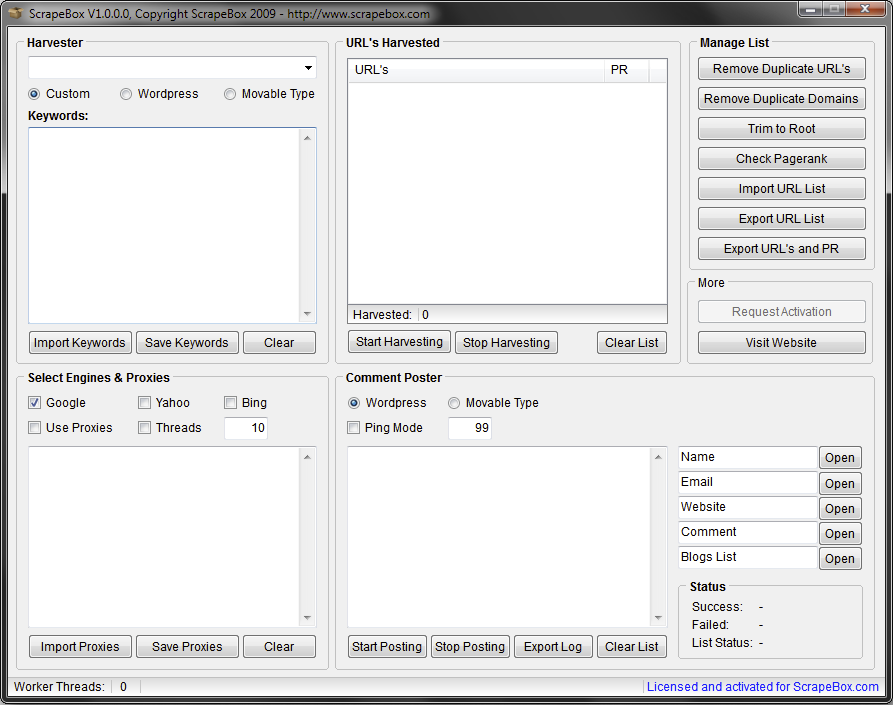Click Import URL List

tap(781, 188)
